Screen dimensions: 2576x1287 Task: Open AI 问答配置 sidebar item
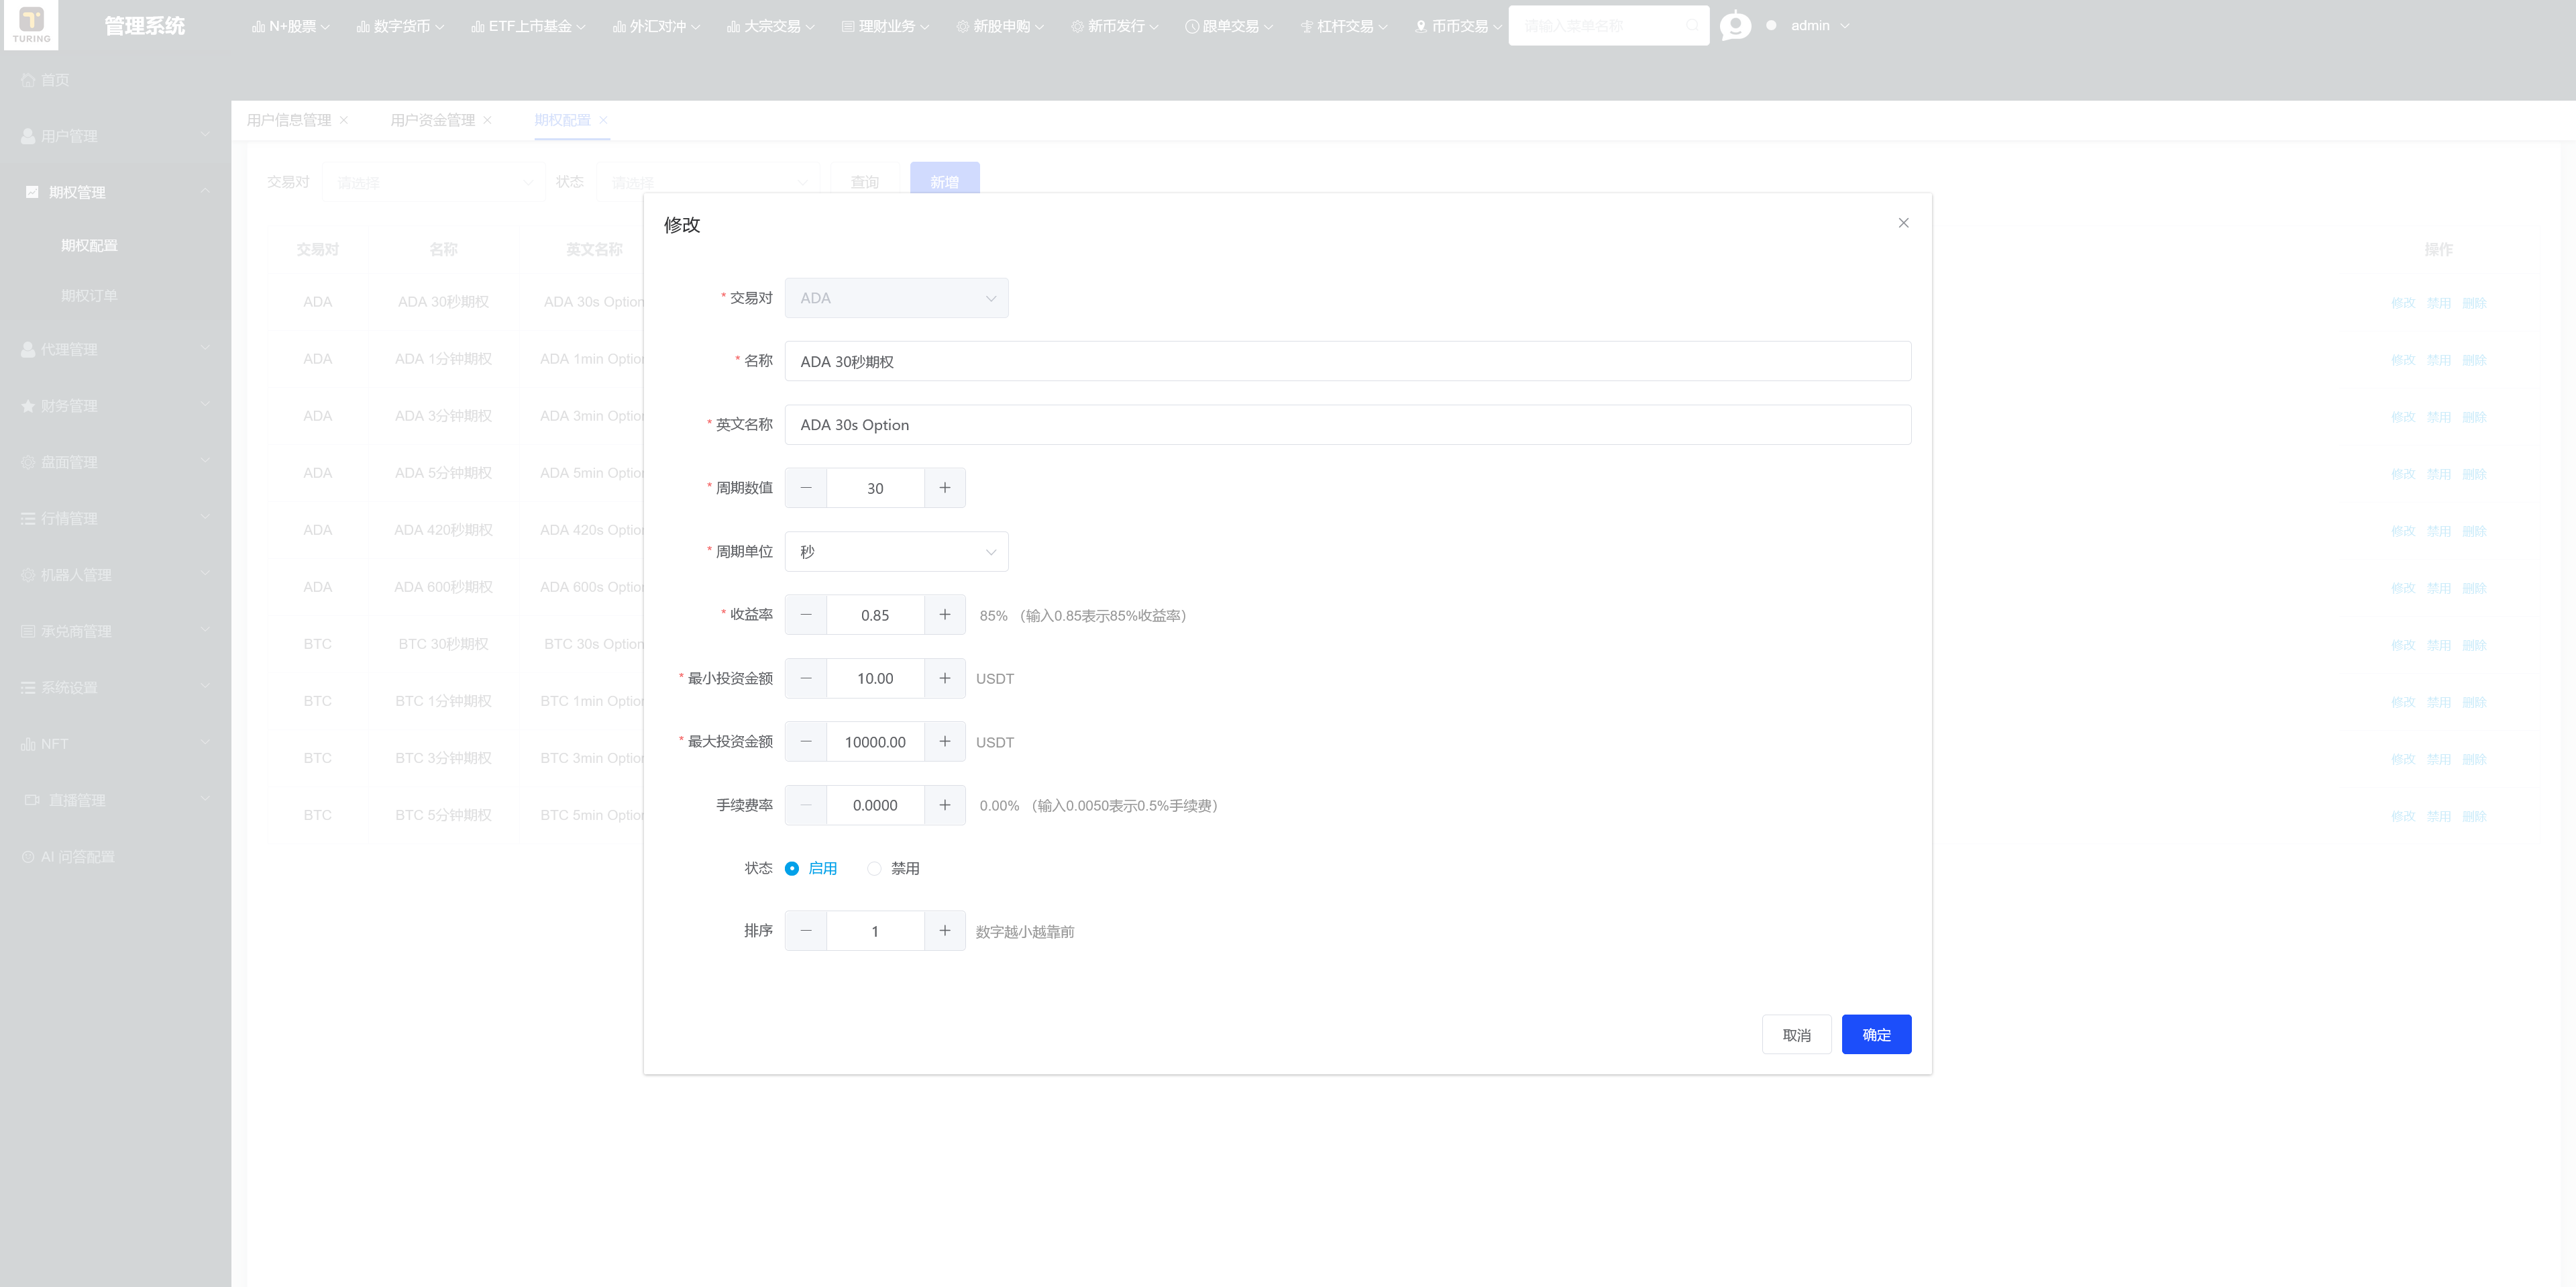point(115,856)
